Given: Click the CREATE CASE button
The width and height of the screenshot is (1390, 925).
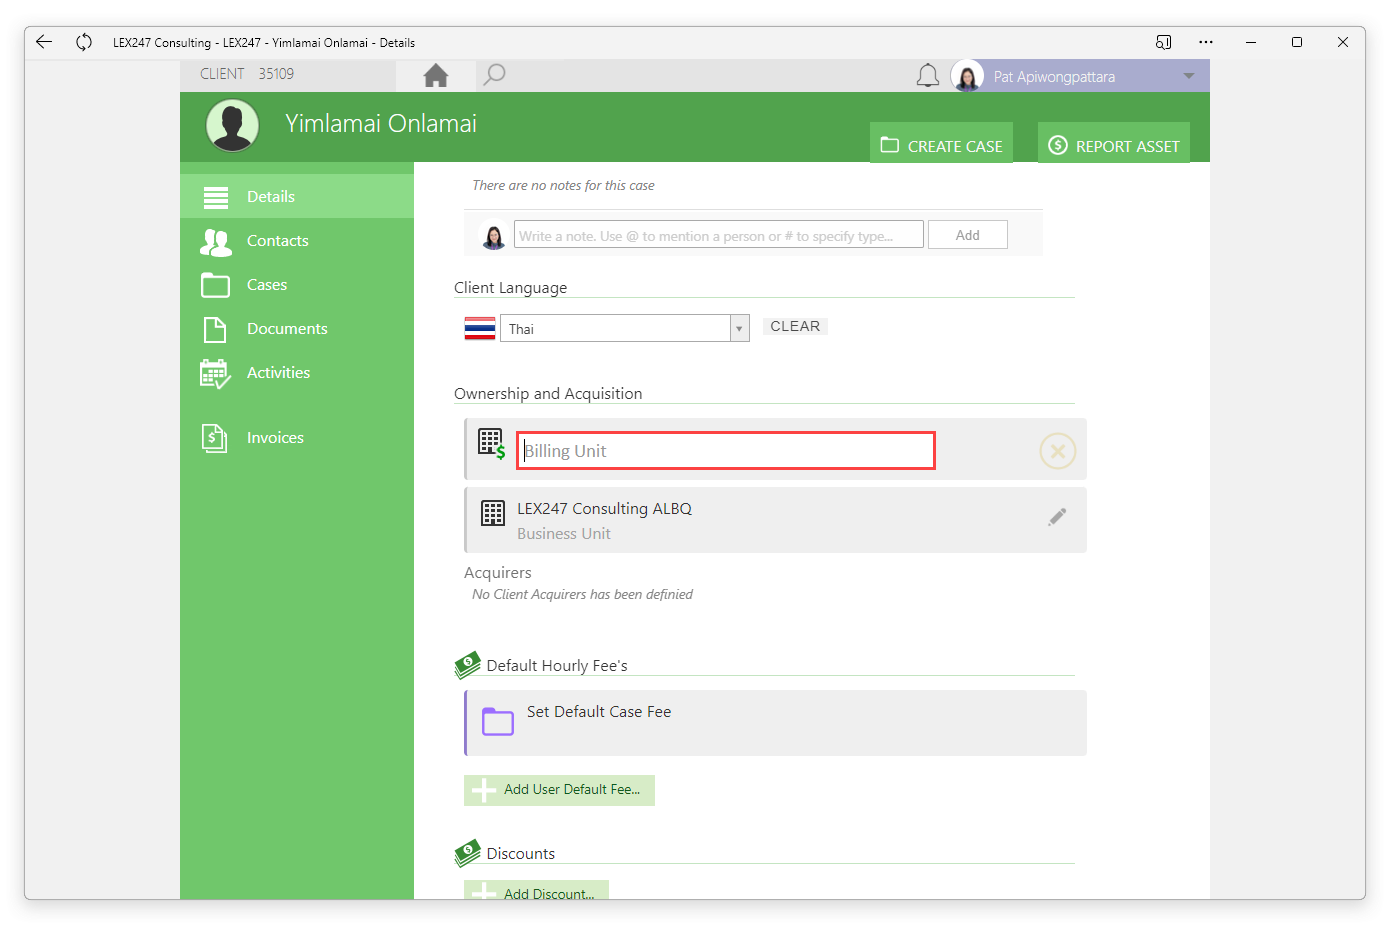Looking at the screenshot, I should [x=941, y=144].
